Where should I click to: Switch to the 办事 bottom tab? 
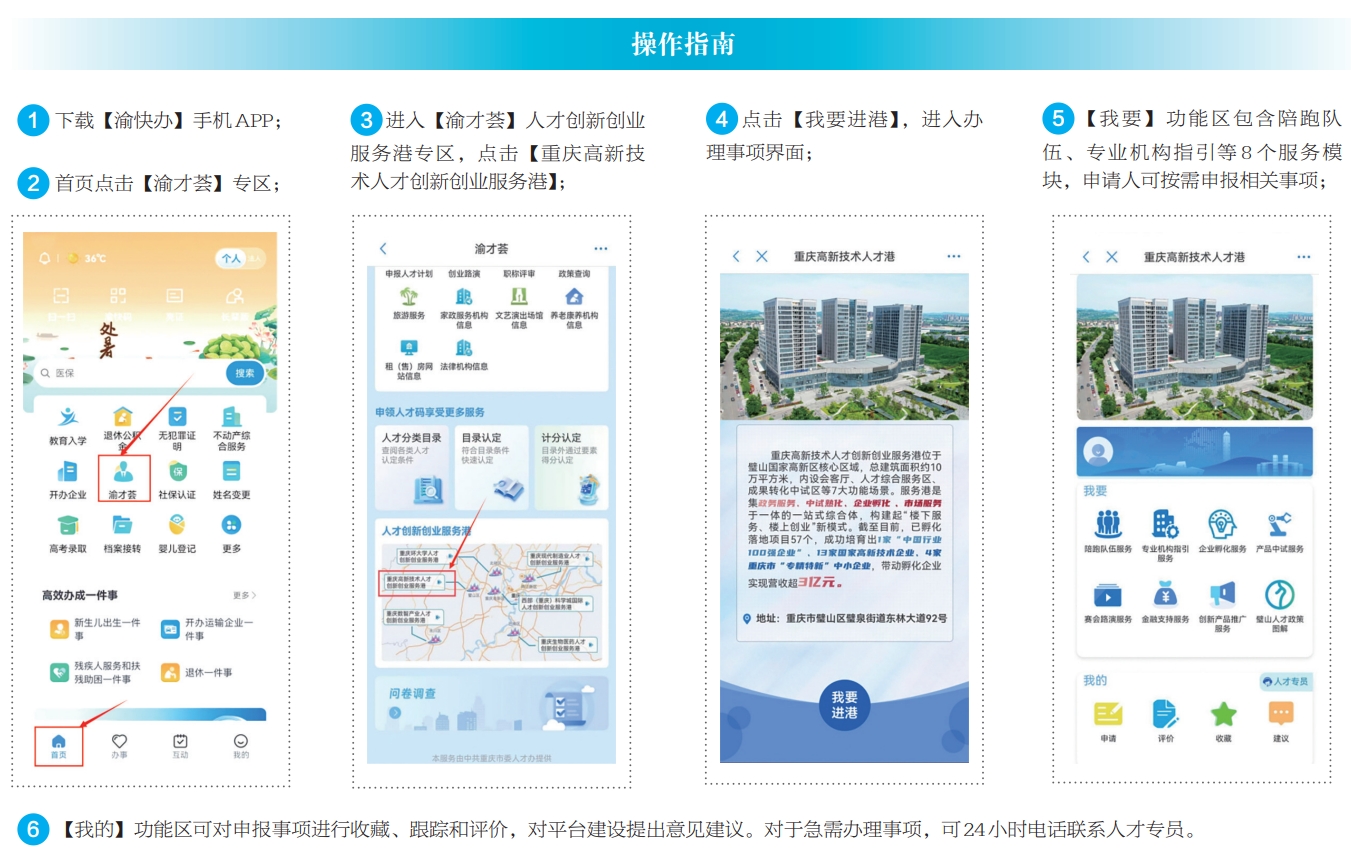[x=119, y=746]
